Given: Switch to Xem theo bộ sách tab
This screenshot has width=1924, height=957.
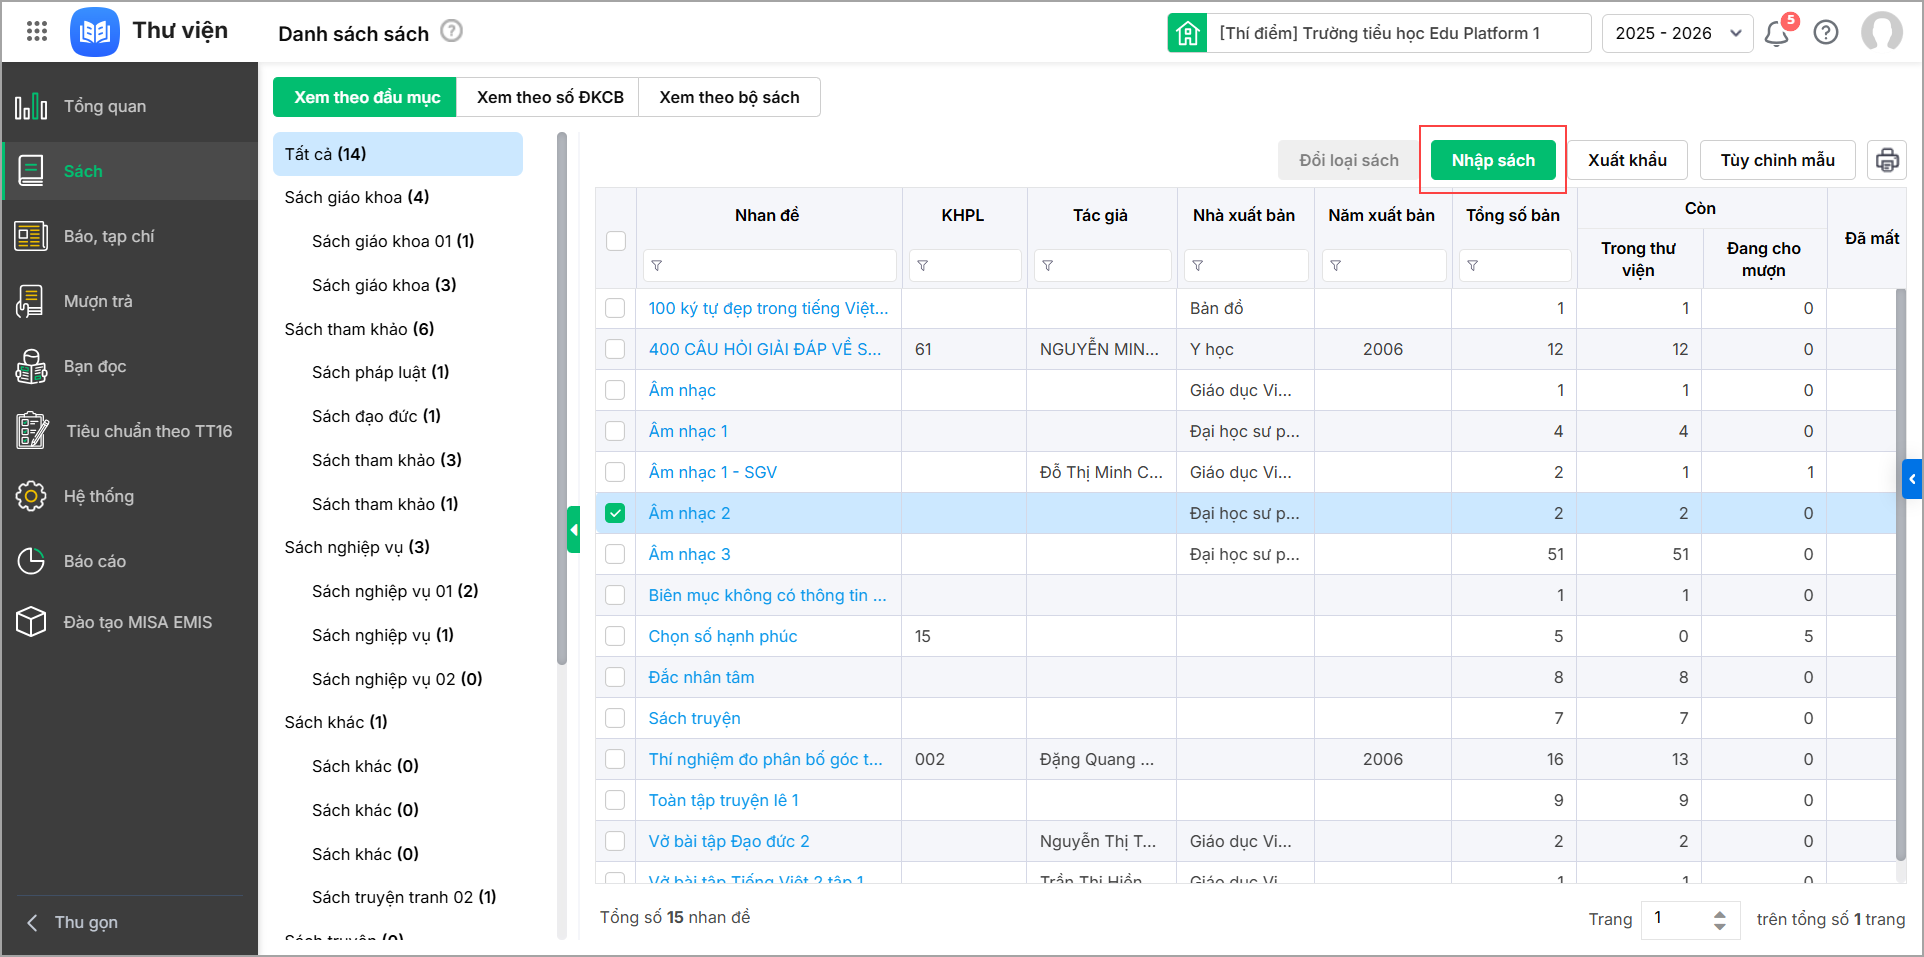Looking at the screenshot, I should [729, 97].
